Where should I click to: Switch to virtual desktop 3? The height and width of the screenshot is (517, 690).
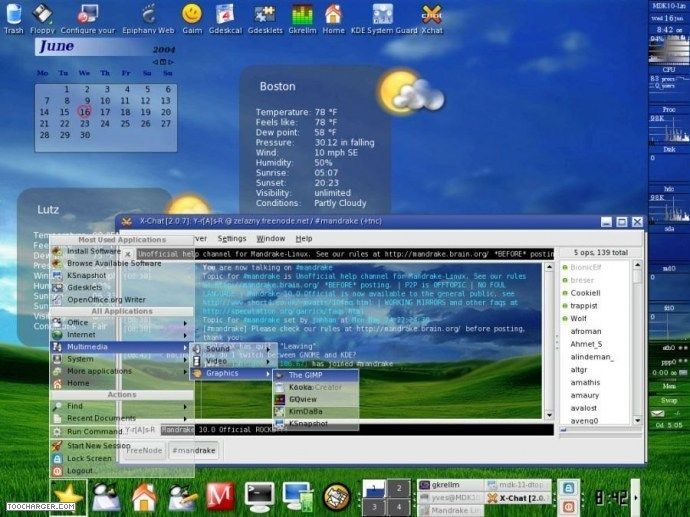(x=374, y=506)
